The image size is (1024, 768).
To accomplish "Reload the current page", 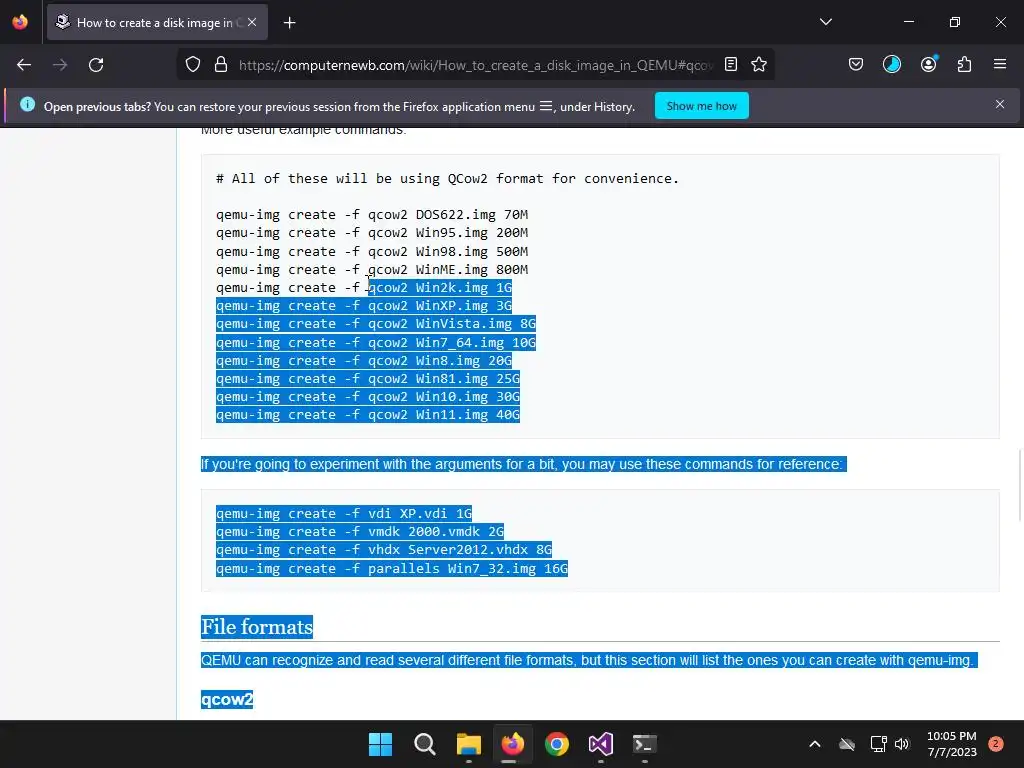I will 96,65.
